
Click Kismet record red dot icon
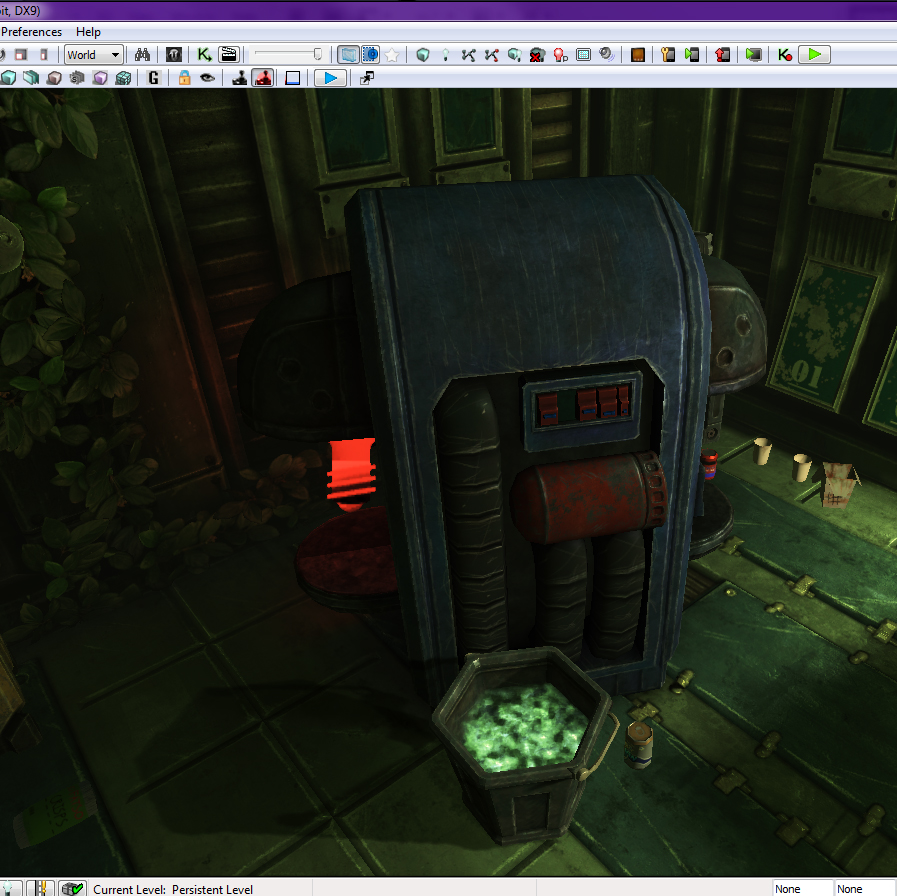pyautogui.click(x=784, y=55)
